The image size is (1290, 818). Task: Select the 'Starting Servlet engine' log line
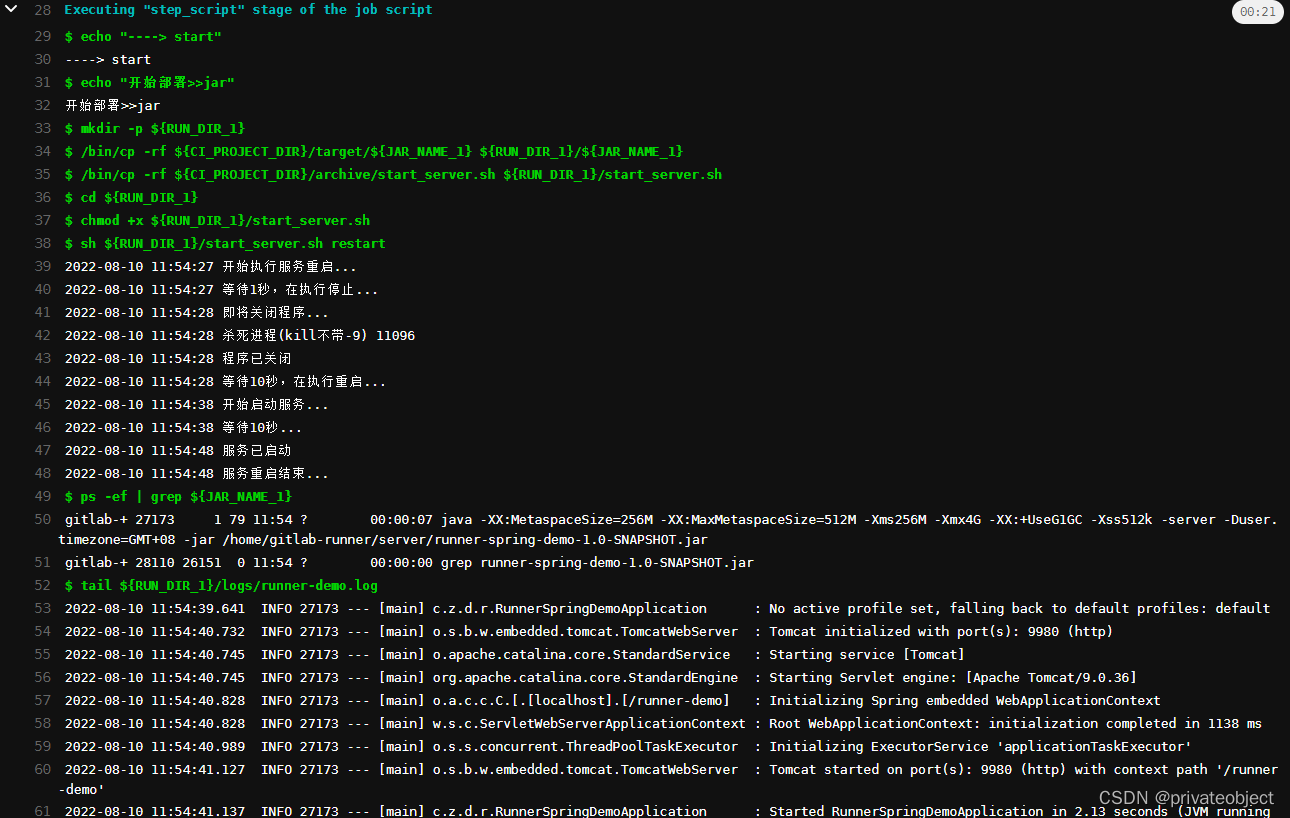point(600,677)
